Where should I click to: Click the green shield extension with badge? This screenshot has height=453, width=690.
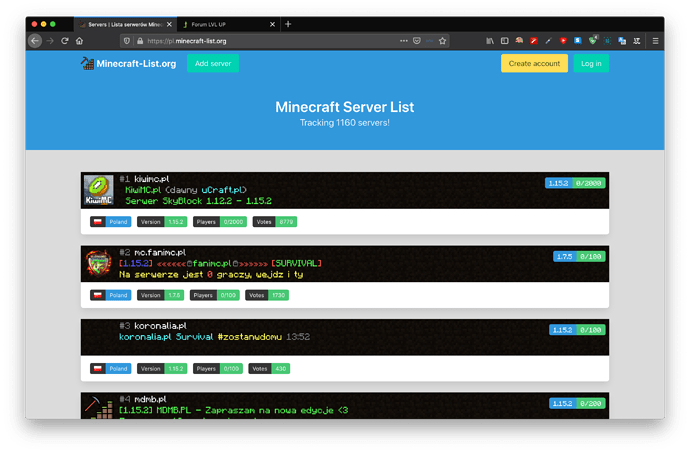pyautogui.click(x=593, y=41)
